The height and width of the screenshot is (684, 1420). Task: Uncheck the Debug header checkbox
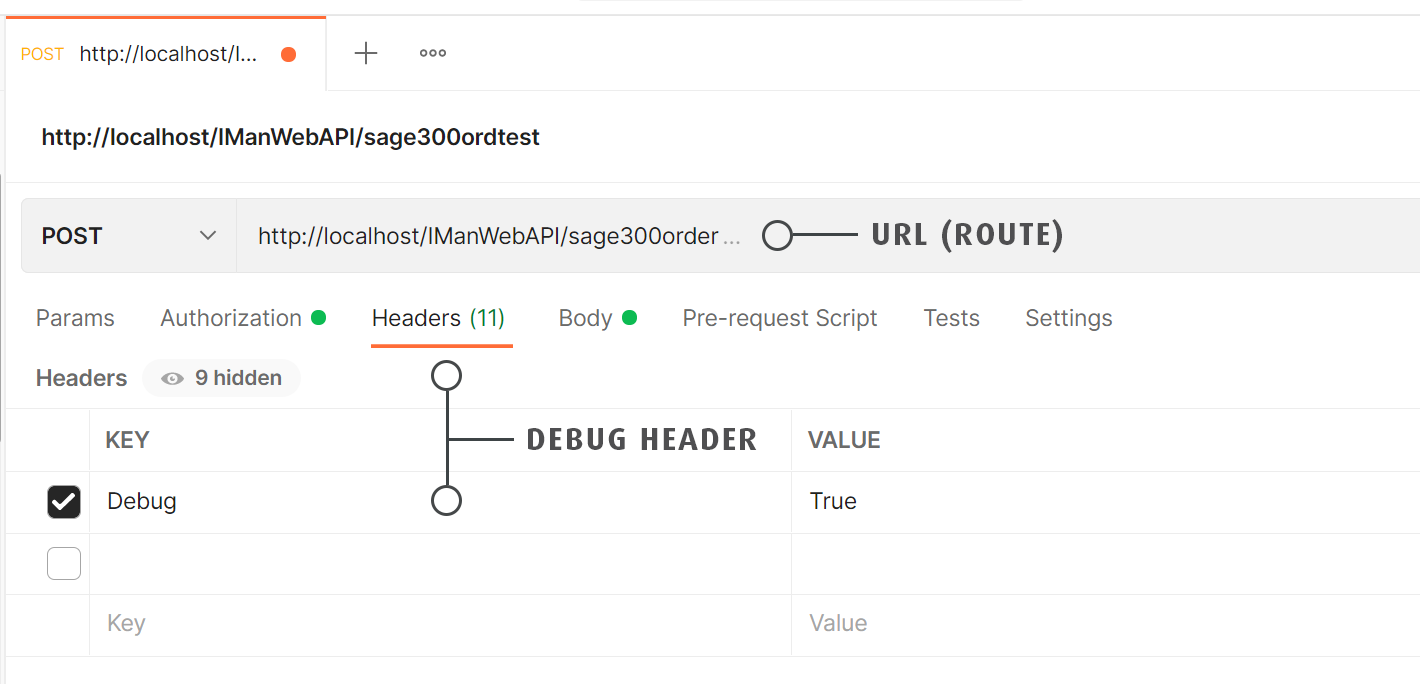pos(64,502)
